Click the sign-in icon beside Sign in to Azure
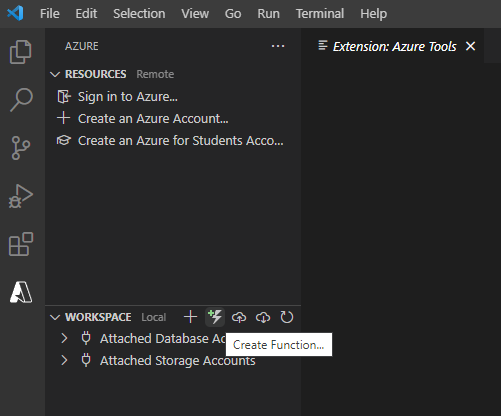 click(x=64, y=97)
